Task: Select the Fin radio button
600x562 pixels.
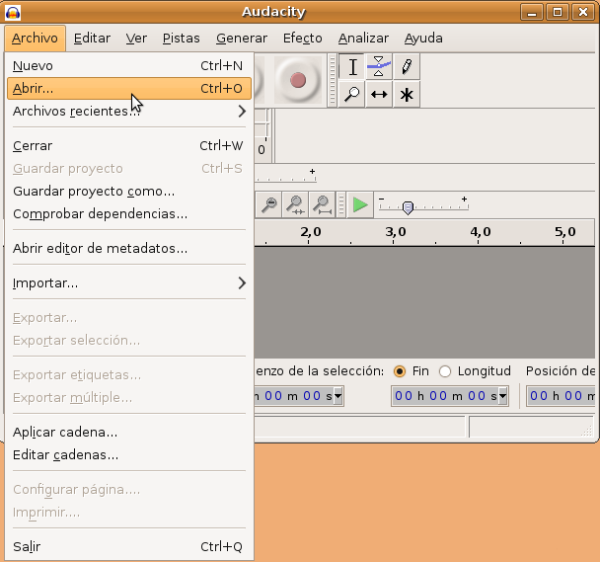Action: pyautogui.click(x=400, y=371)
